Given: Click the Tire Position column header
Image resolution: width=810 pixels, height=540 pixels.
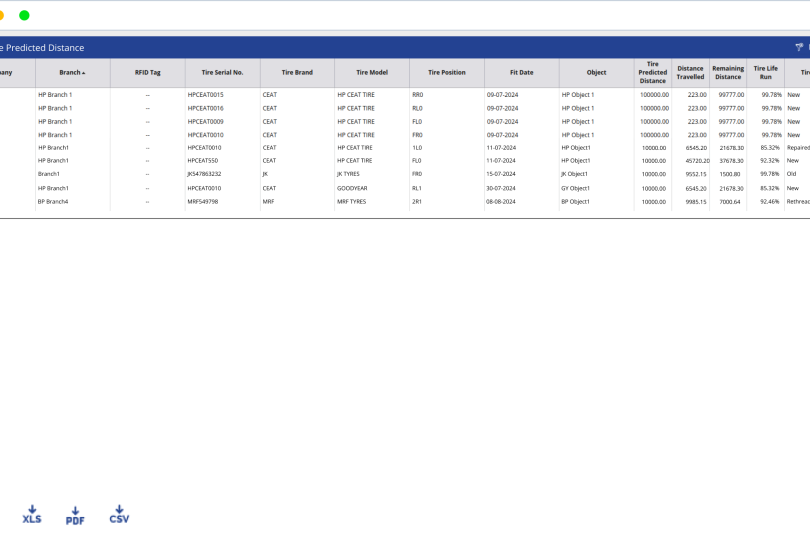Looking at the screenshot, I should click(446, 73).
